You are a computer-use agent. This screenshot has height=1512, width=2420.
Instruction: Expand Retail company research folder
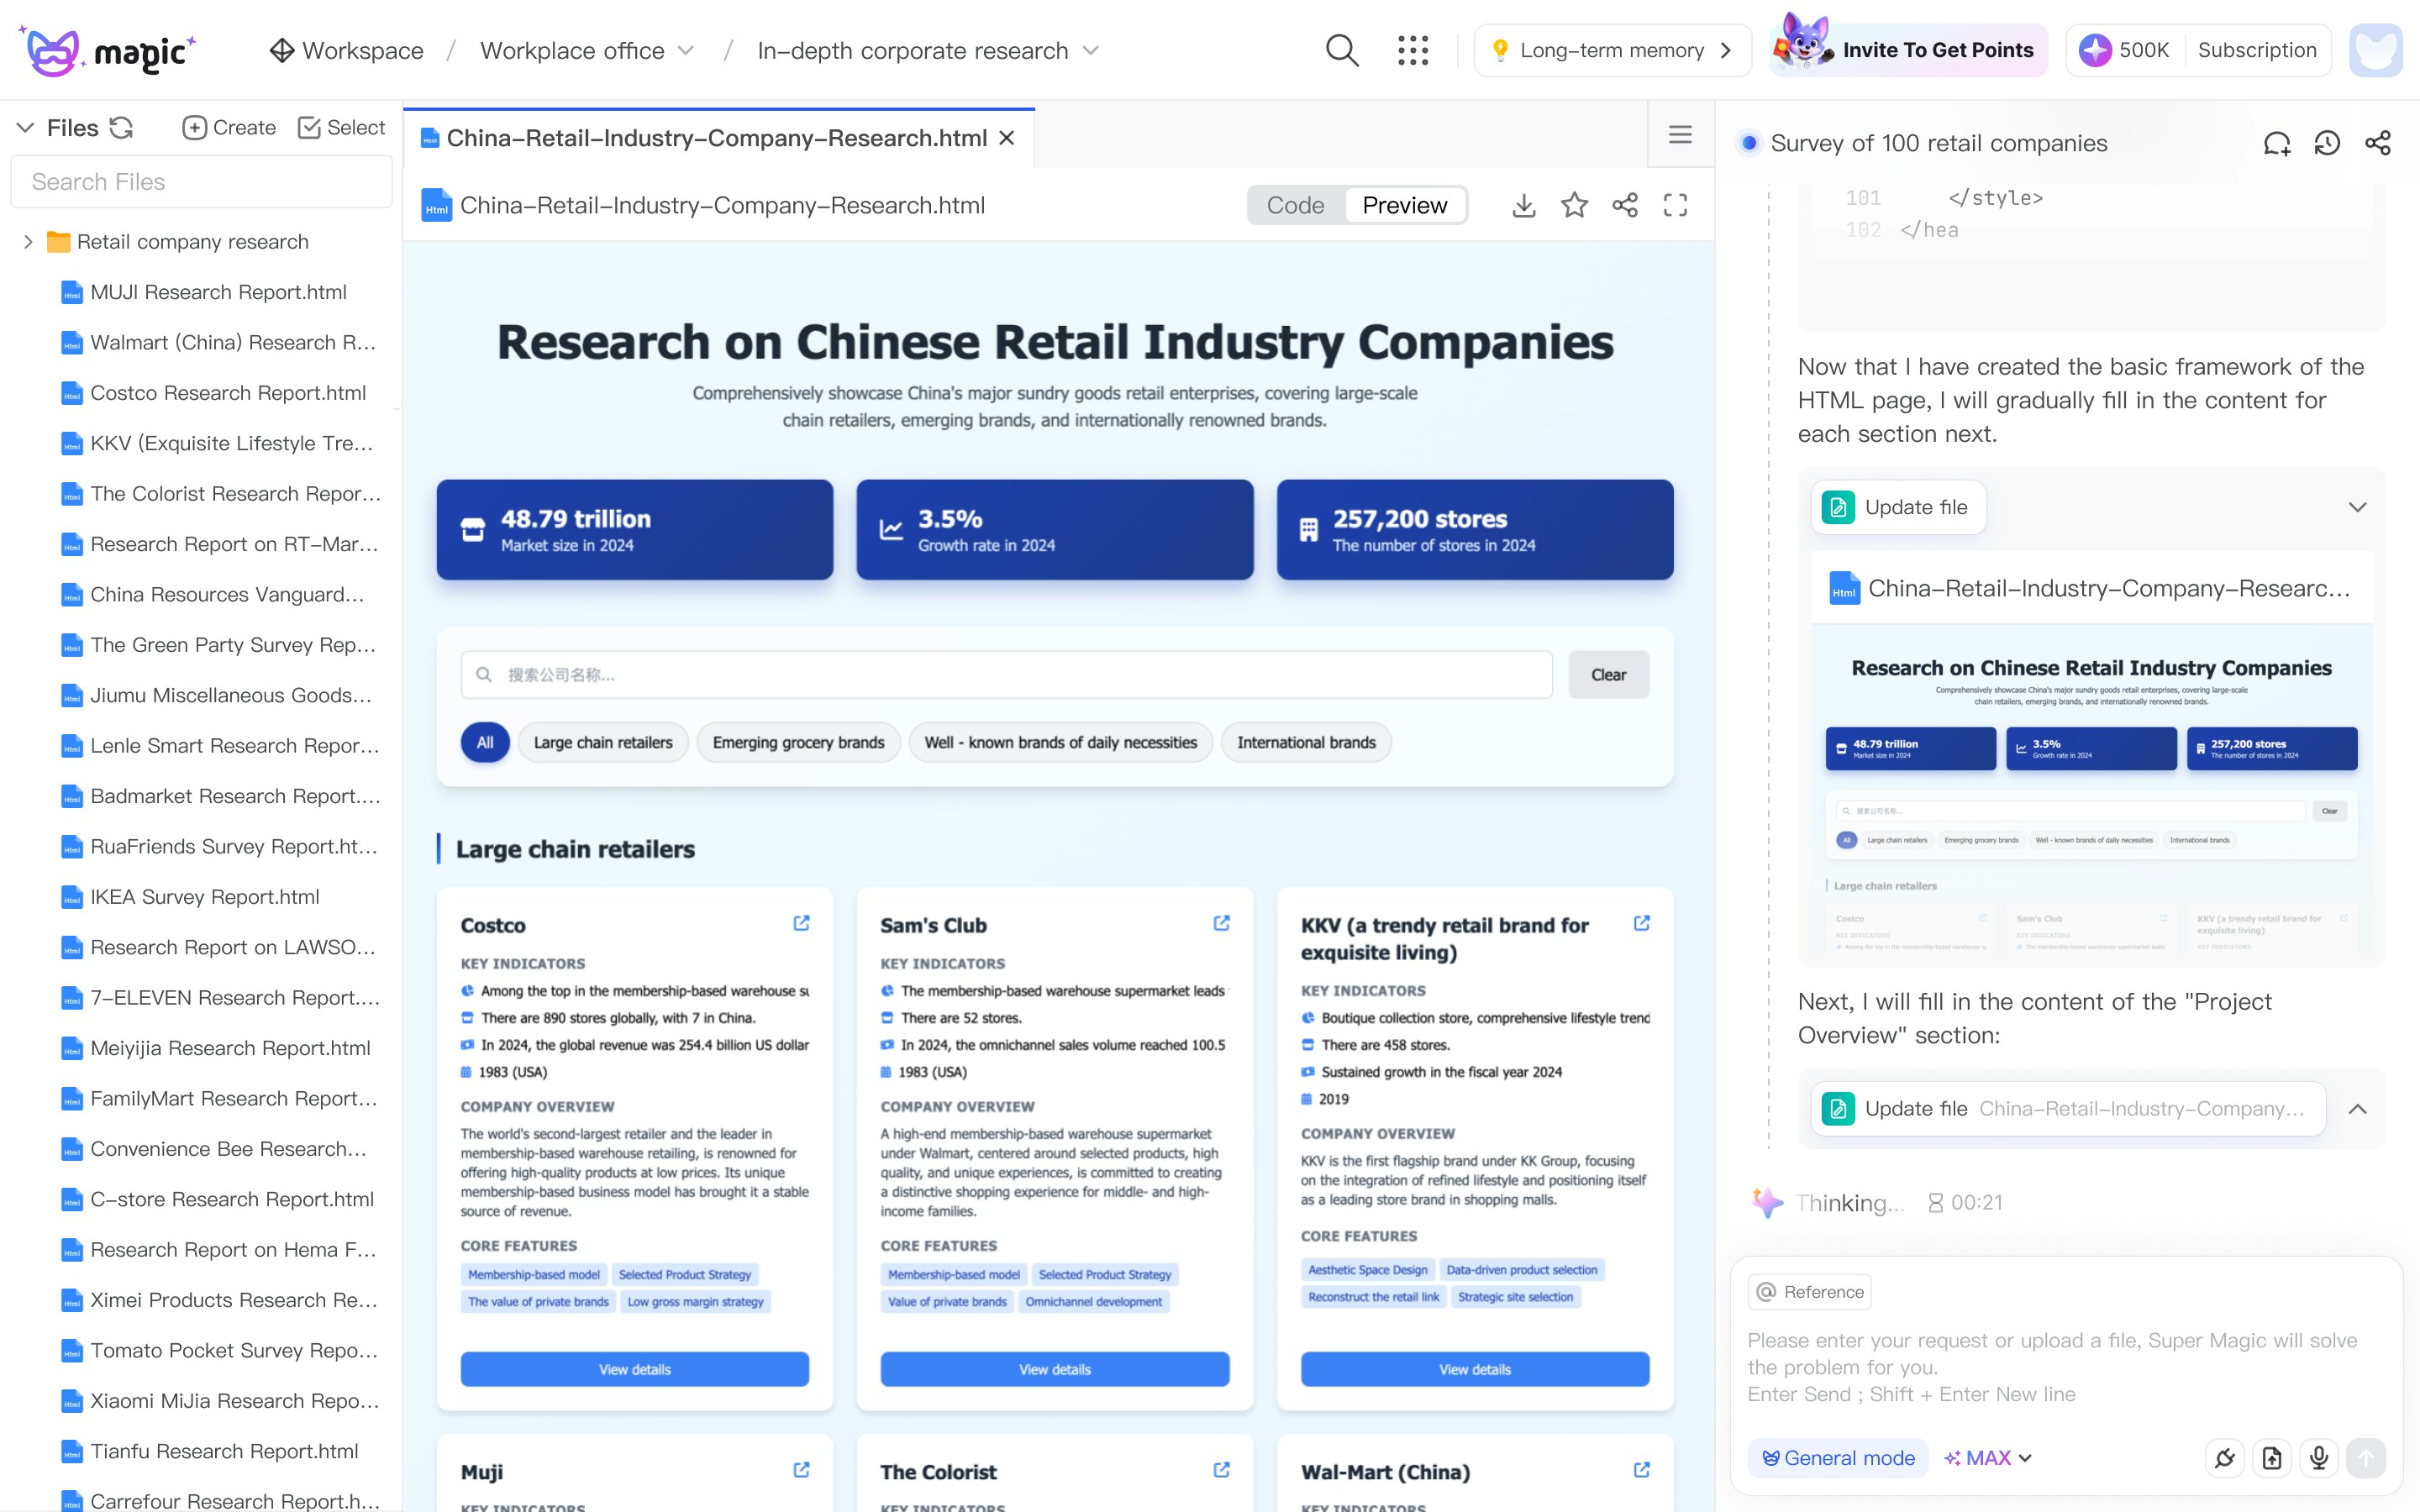(x=27, y=241)
